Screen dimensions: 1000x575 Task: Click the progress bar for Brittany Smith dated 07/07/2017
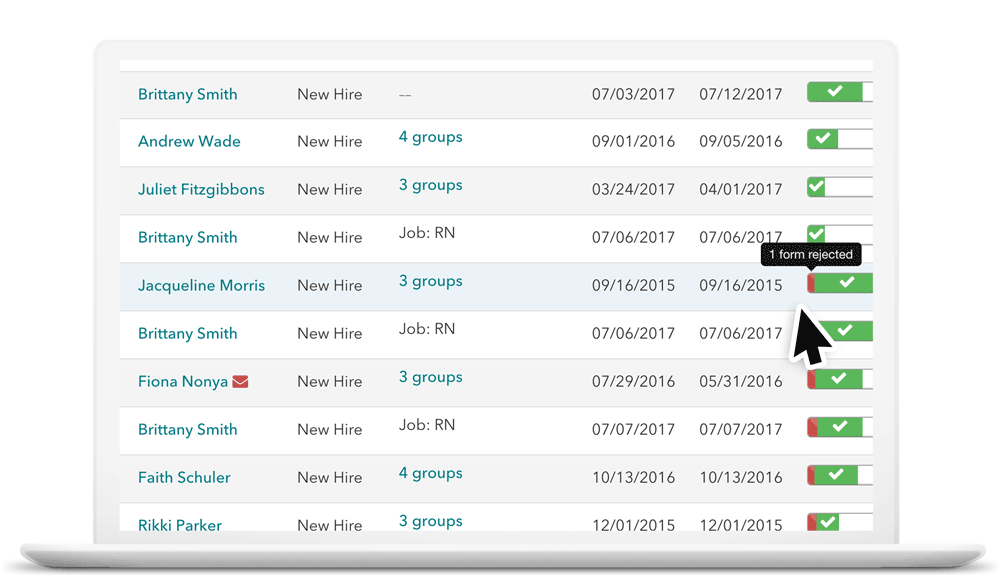tap(840, 427)
